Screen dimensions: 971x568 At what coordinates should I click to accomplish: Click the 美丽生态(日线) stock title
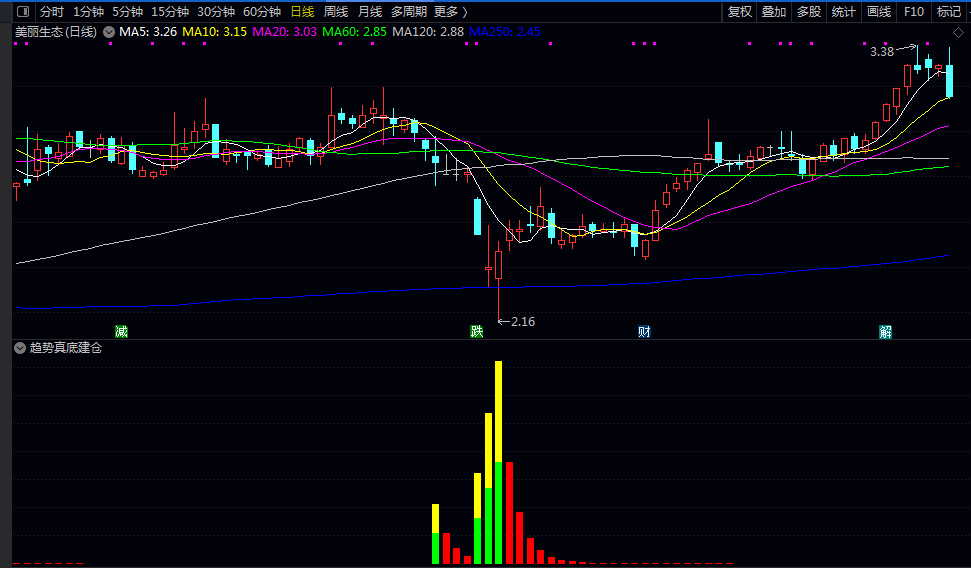coord(56,32)
